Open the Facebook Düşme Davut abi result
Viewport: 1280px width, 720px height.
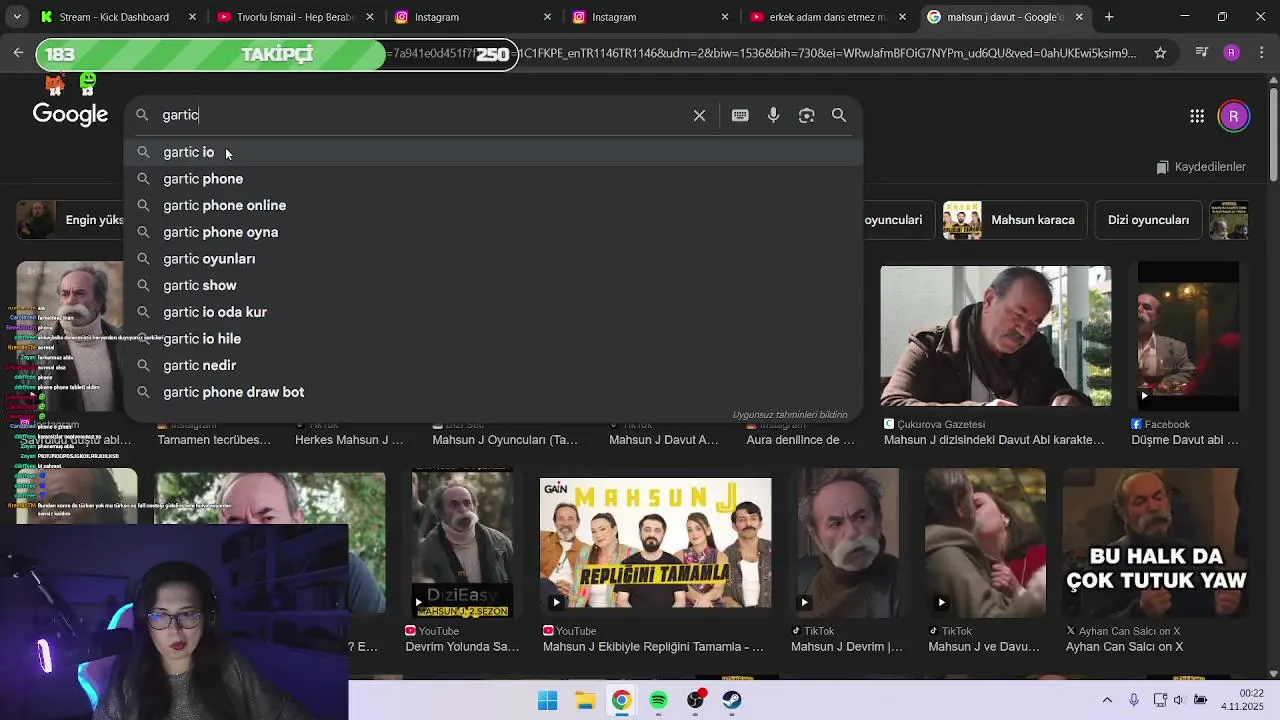1188,336
